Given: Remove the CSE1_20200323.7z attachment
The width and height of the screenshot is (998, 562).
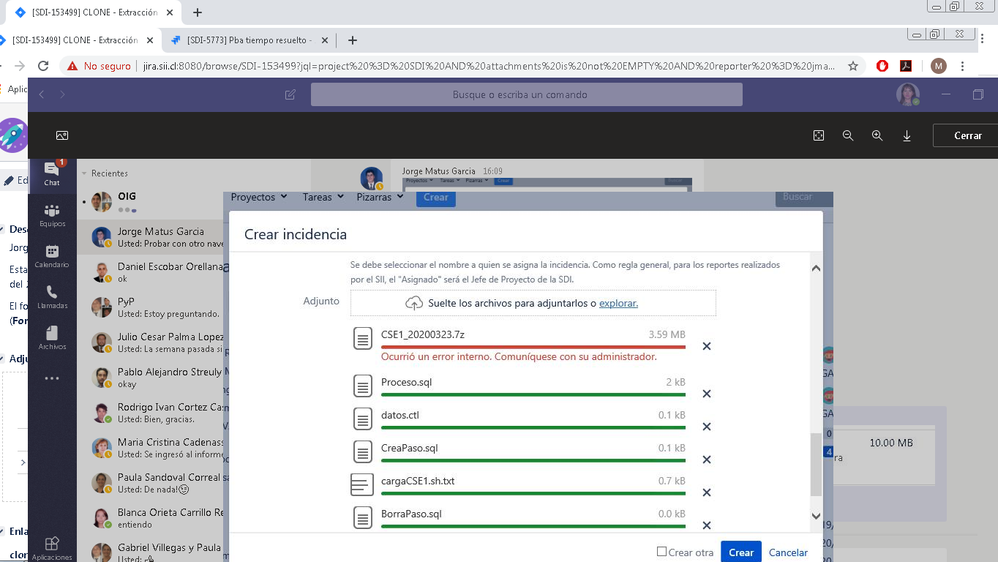Looking at the screenshot, I should coord(706,346).
